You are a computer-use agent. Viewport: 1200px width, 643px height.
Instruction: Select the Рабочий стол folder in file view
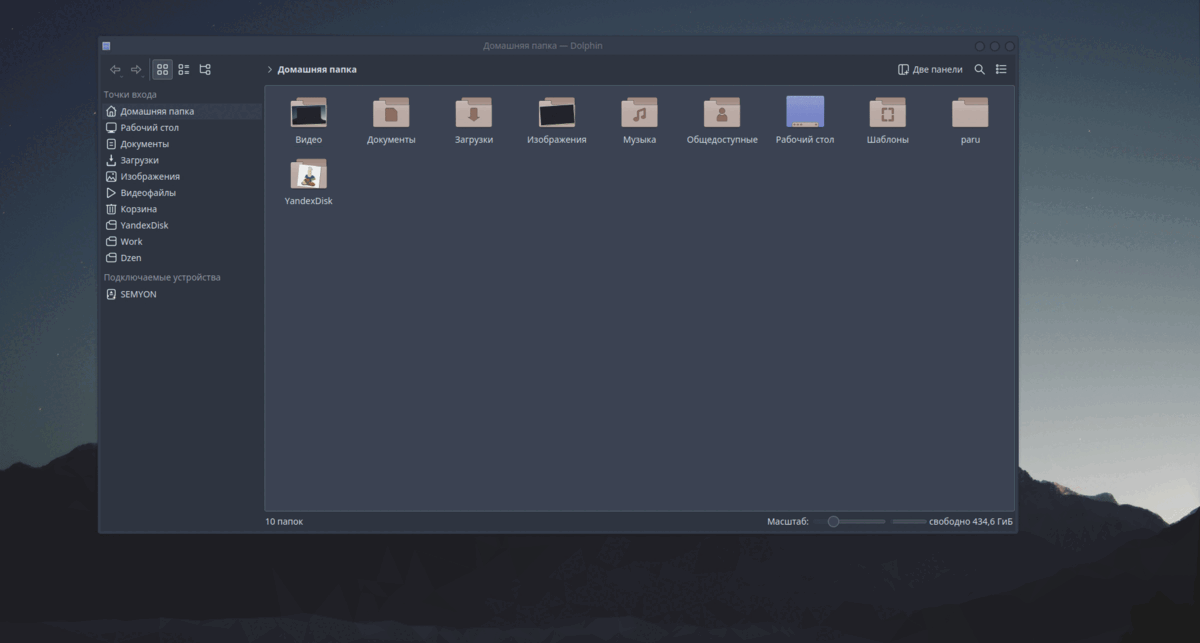pyautogui.click(x=805, y=113)
